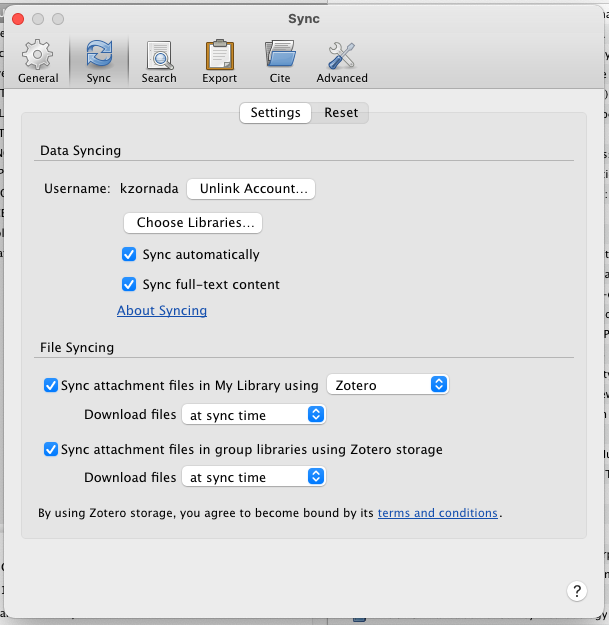The height and width of the screenshot is (625, 609).
Task: Open the Cite preferences folder icon
Action: click(280, 61)
